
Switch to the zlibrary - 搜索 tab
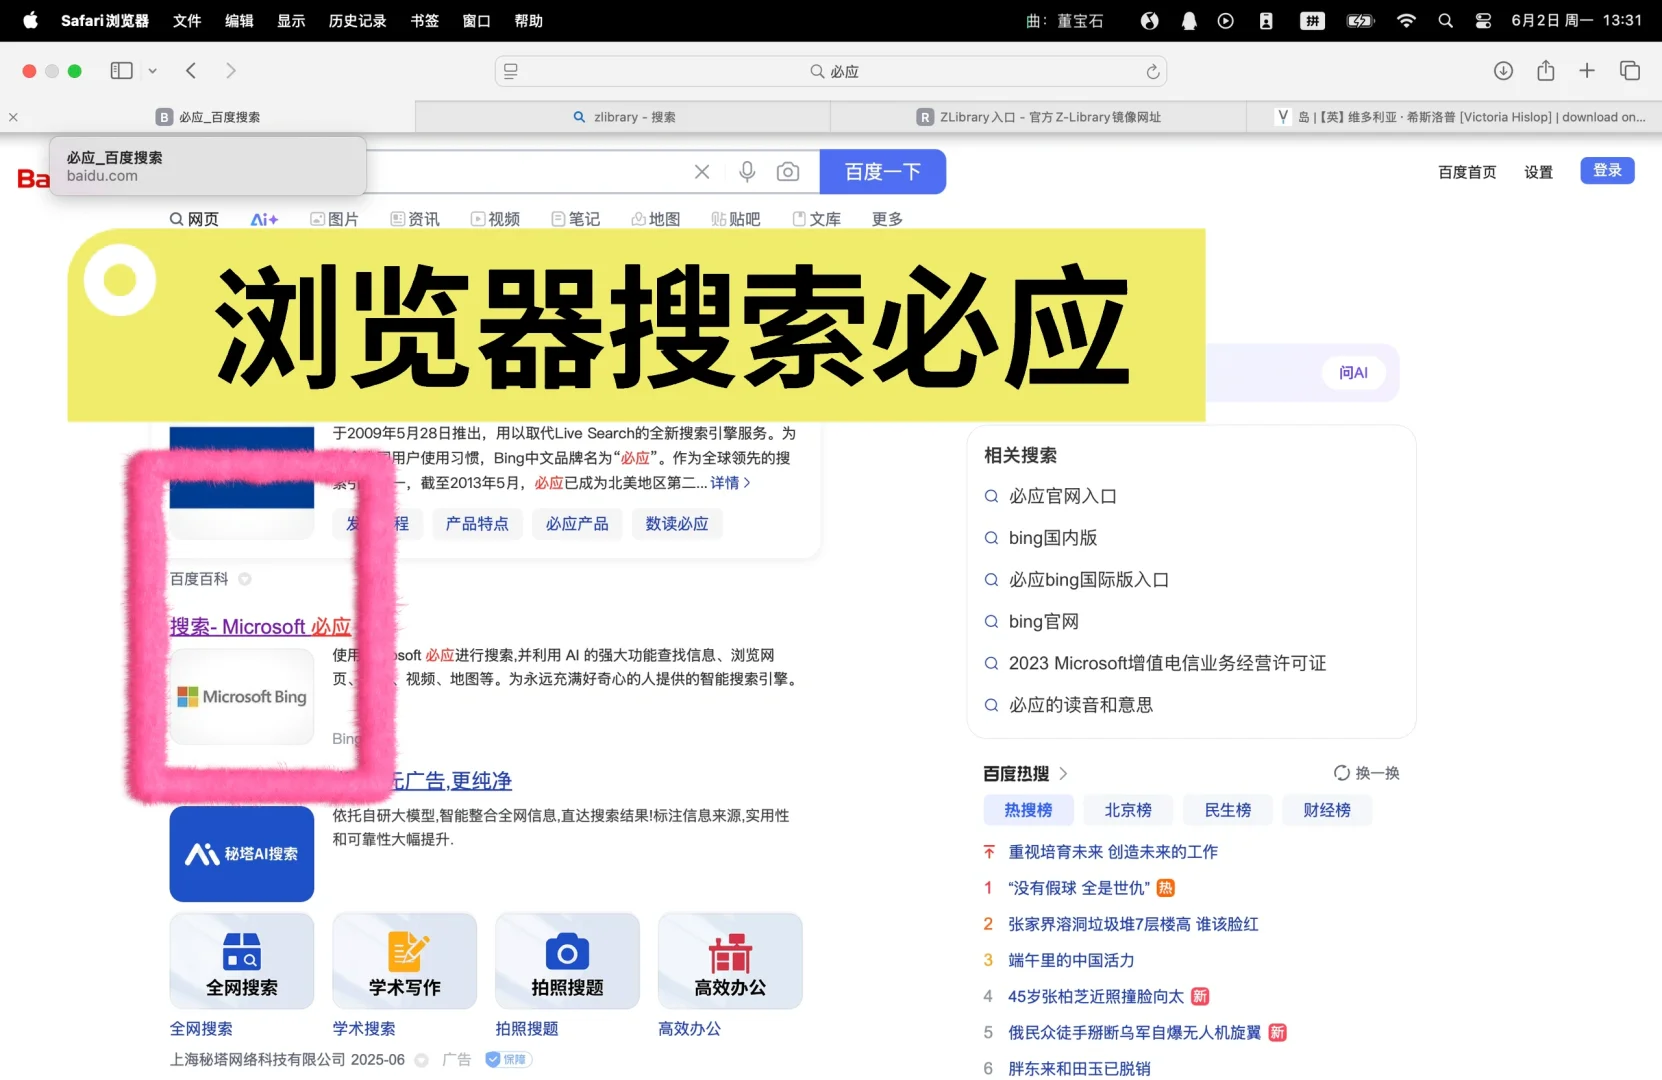[623, 117]
